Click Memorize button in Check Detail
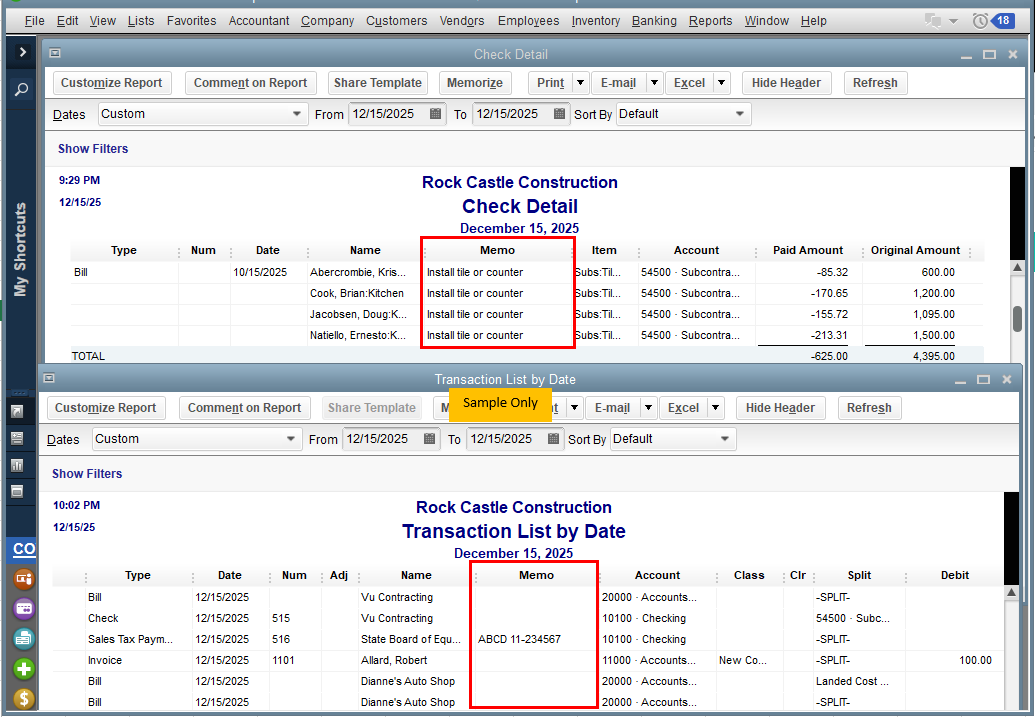 [x=475, y=83]
